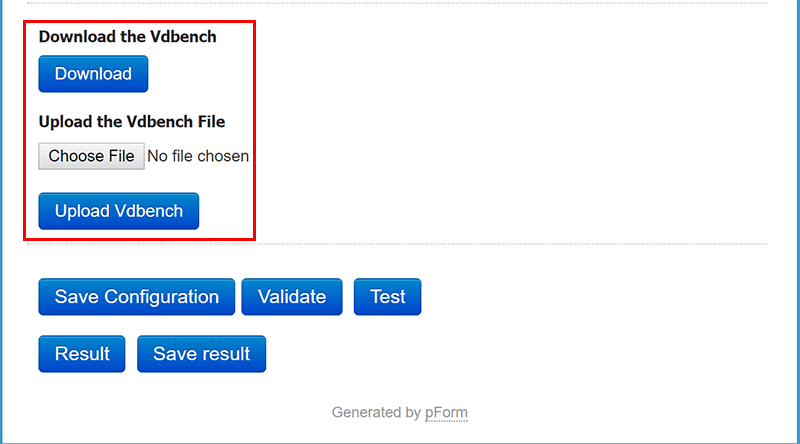Click the Validate button
This screenshot has height=444, width=800.
pyautogui.click(x=292, y=297)
